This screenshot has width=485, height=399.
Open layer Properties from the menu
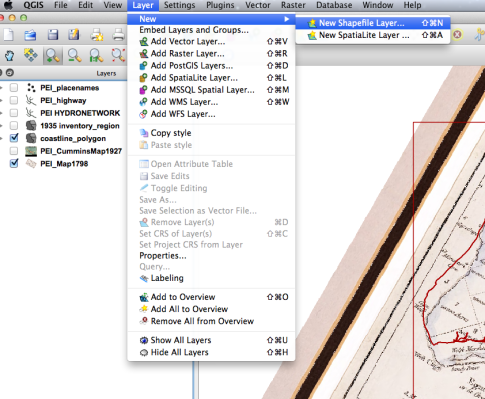click(x=163, y=256)
